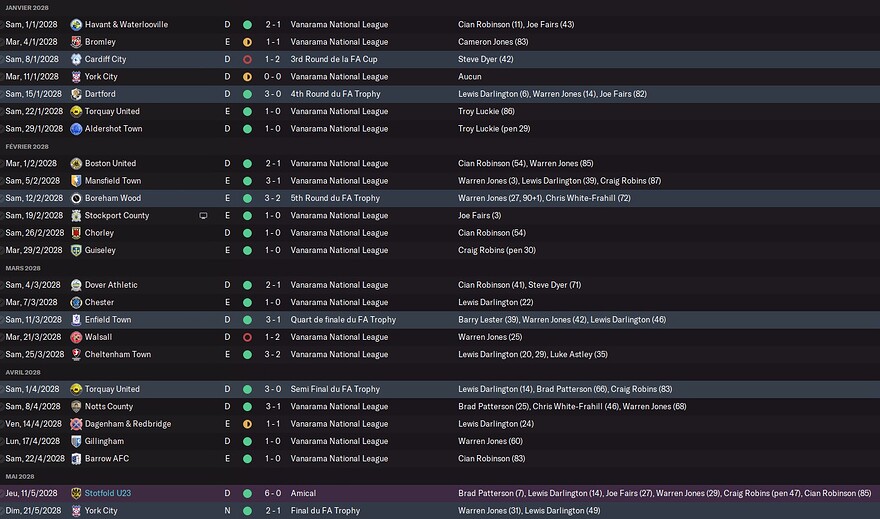The image size is (880, 519).
Task: Click Dover Athletic club badge
Action: pos(76,285)
